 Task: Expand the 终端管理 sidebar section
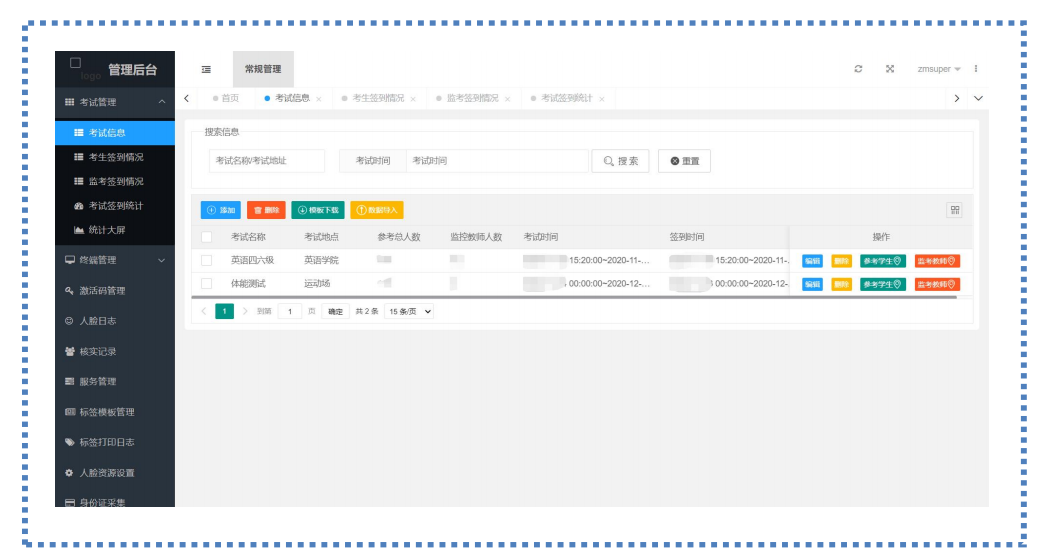coord(115,260)
